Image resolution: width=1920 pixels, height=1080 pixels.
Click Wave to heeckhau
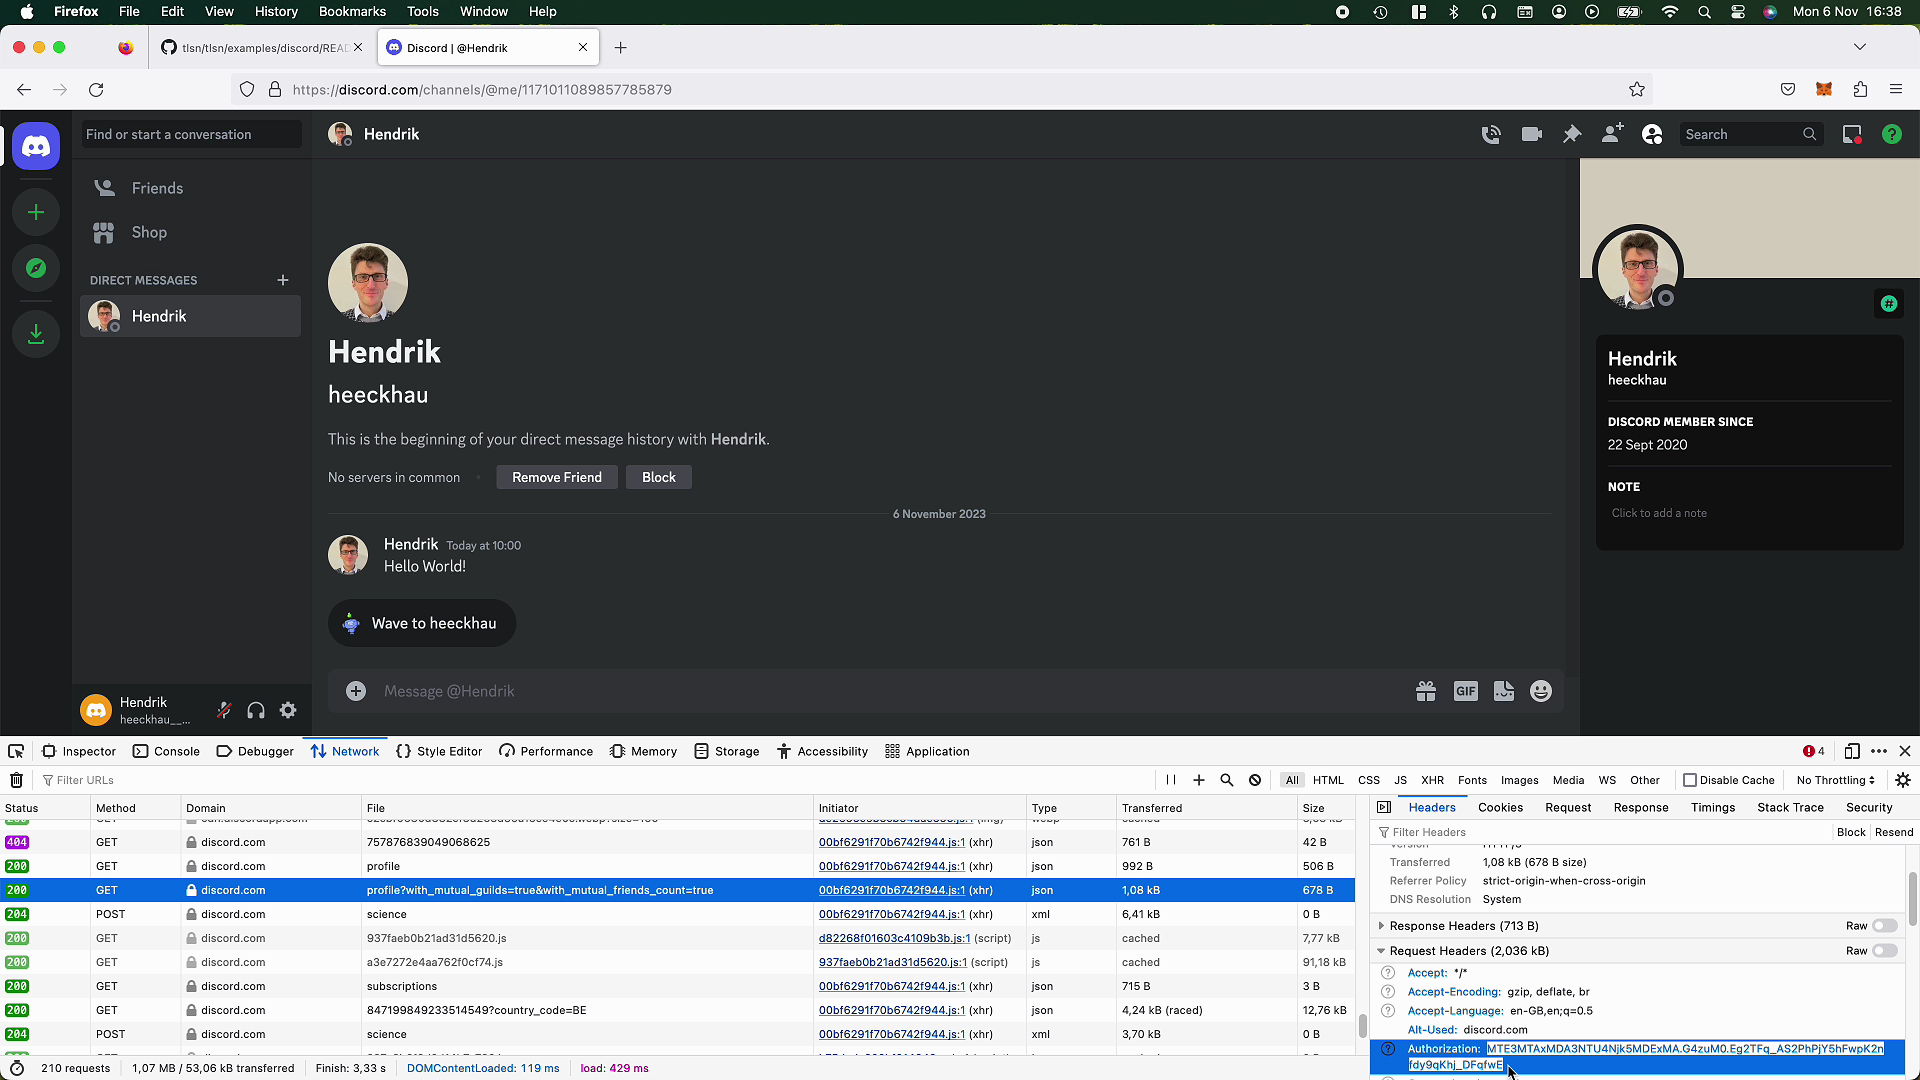[421, 622]
